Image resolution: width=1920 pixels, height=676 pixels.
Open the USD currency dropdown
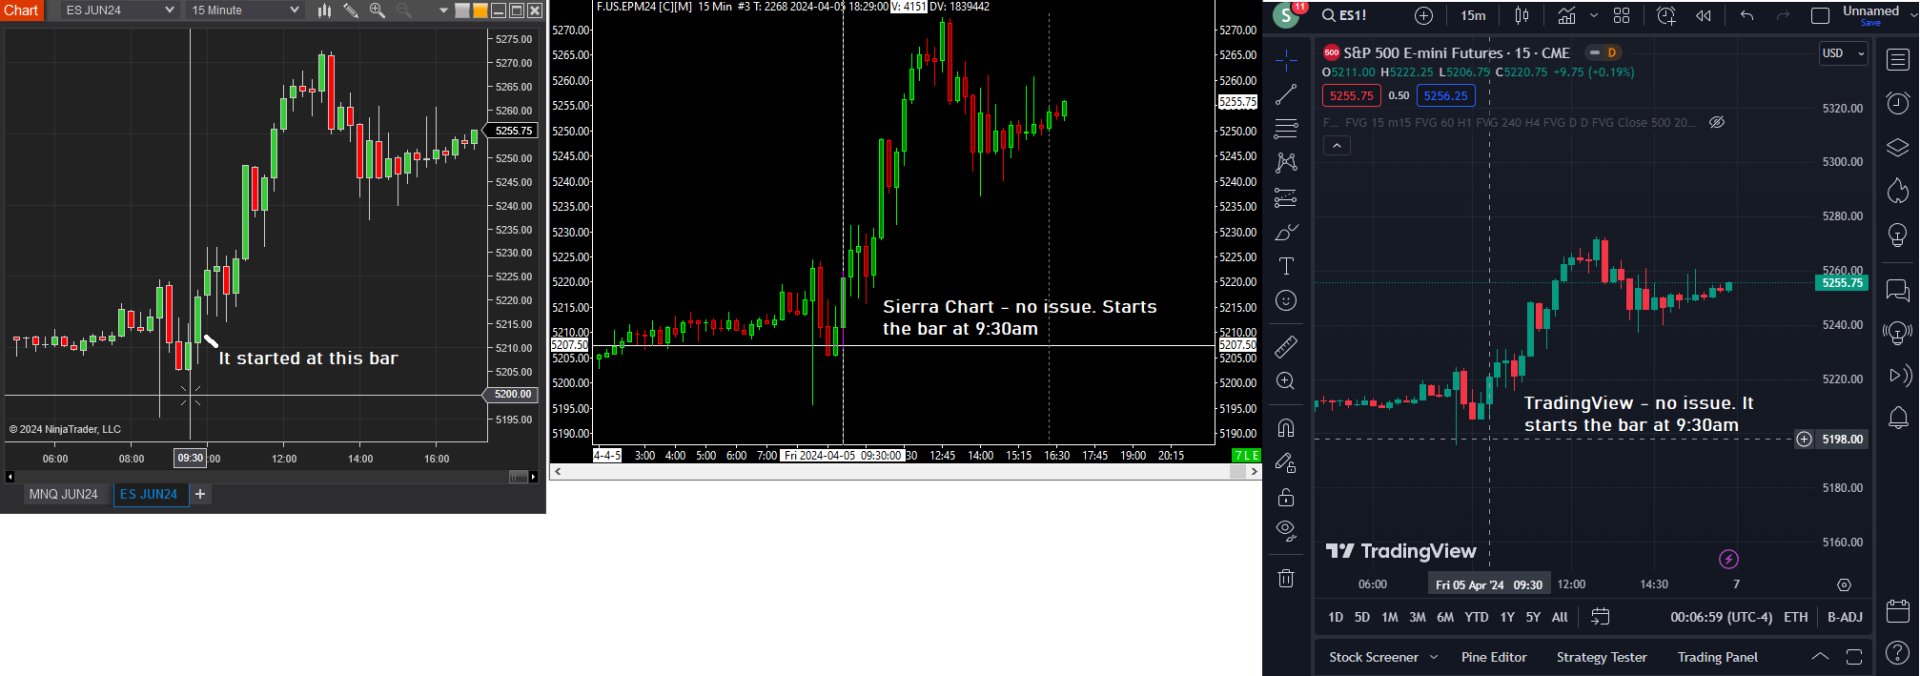[x=1844, y=53]
